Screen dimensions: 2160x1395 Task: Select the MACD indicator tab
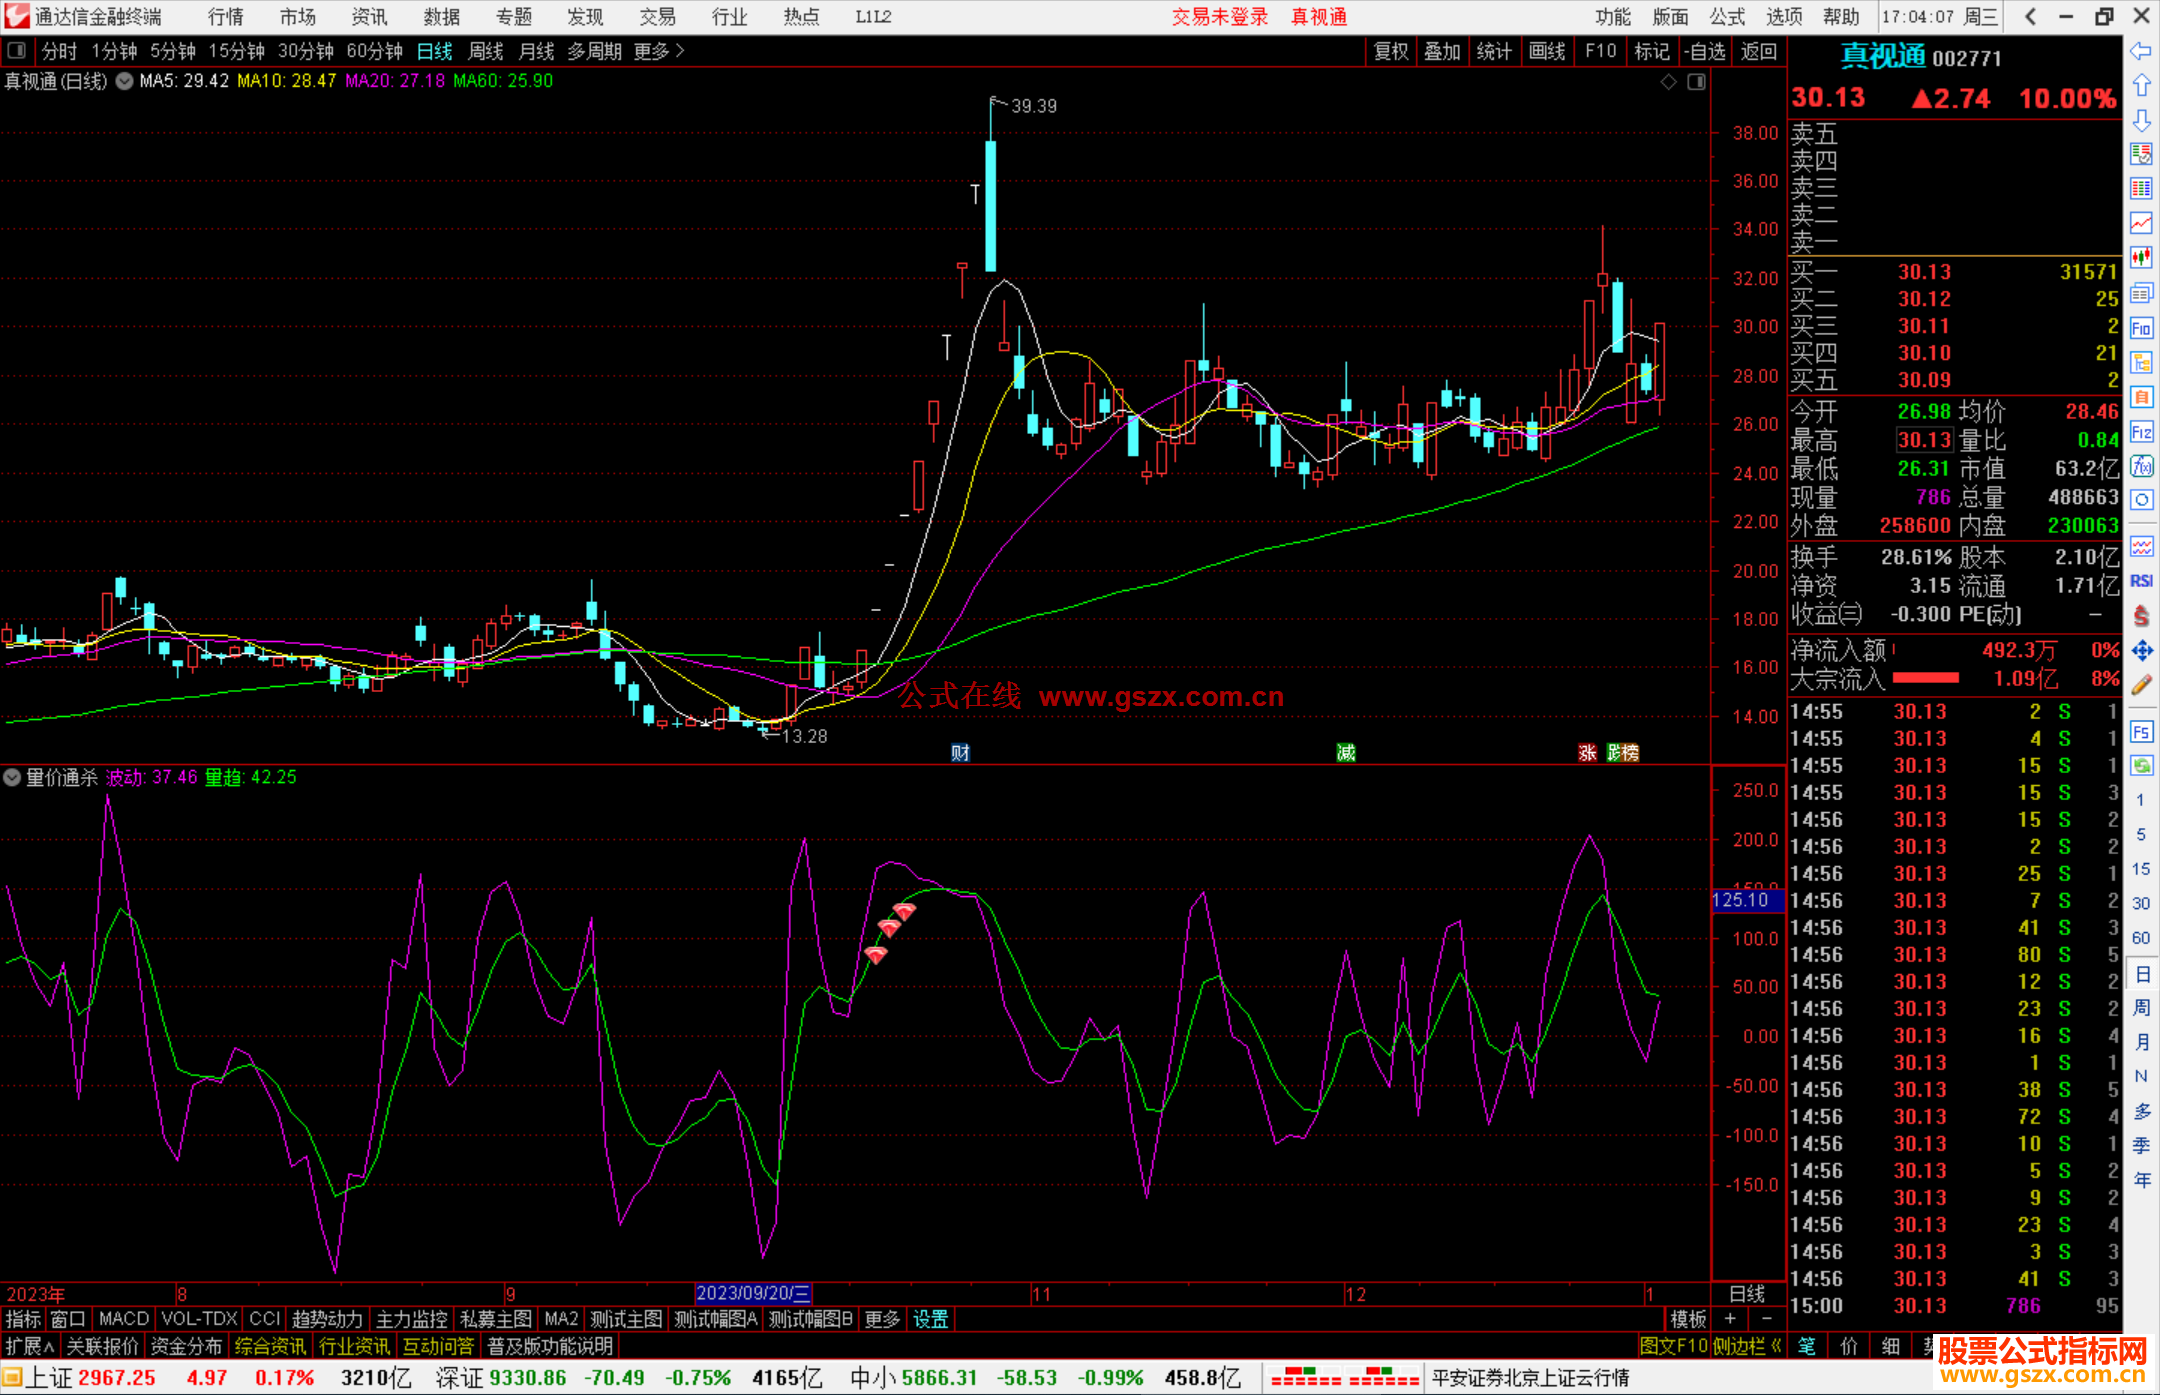(x=124, y=1319)
